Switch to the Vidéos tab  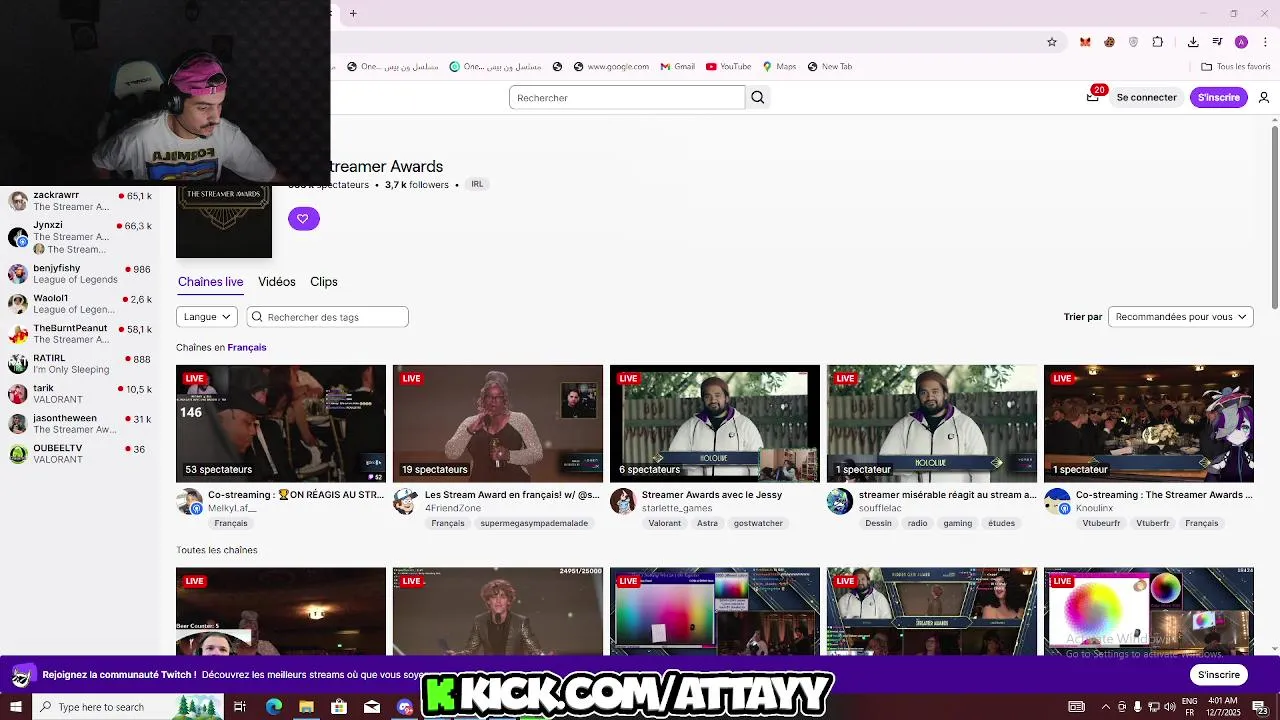(x=277, y=282)
